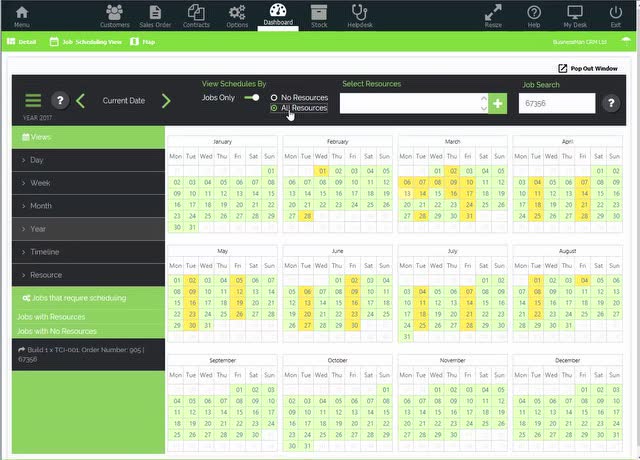Click the Current Date button
Viewport: 640px width, 460px height.
[x=124, y=101]
